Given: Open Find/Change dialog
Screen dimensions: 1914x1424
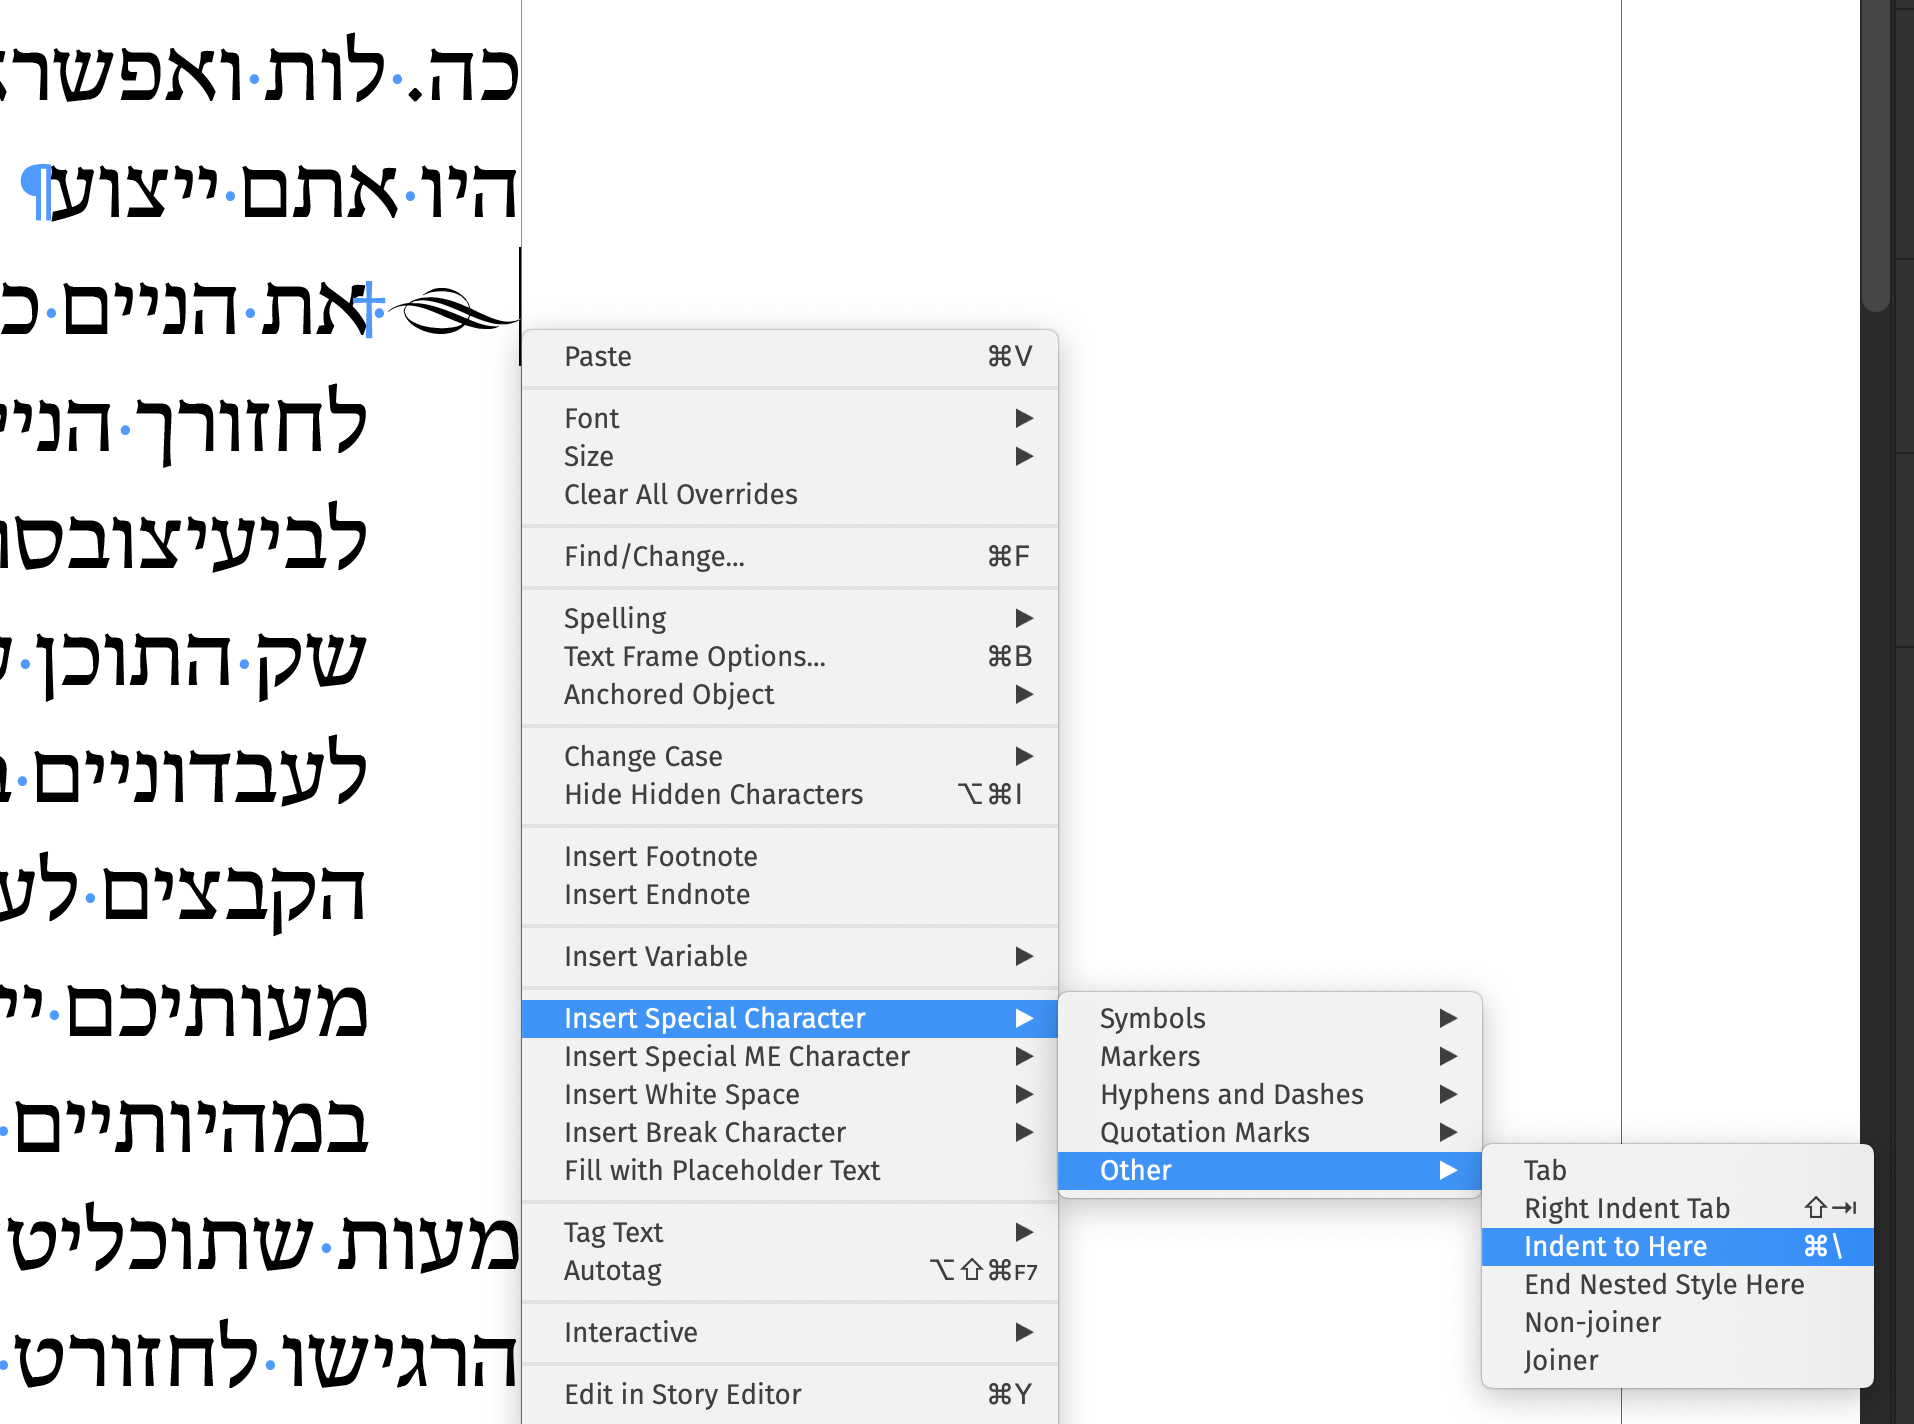Looking at the screenshot, I should click(790, 556).
